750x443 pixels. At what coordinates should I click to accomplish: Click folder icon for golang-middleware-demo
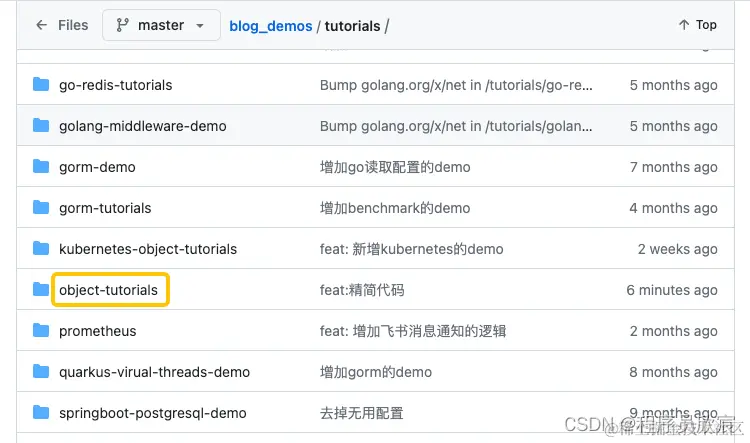point(41,126)
